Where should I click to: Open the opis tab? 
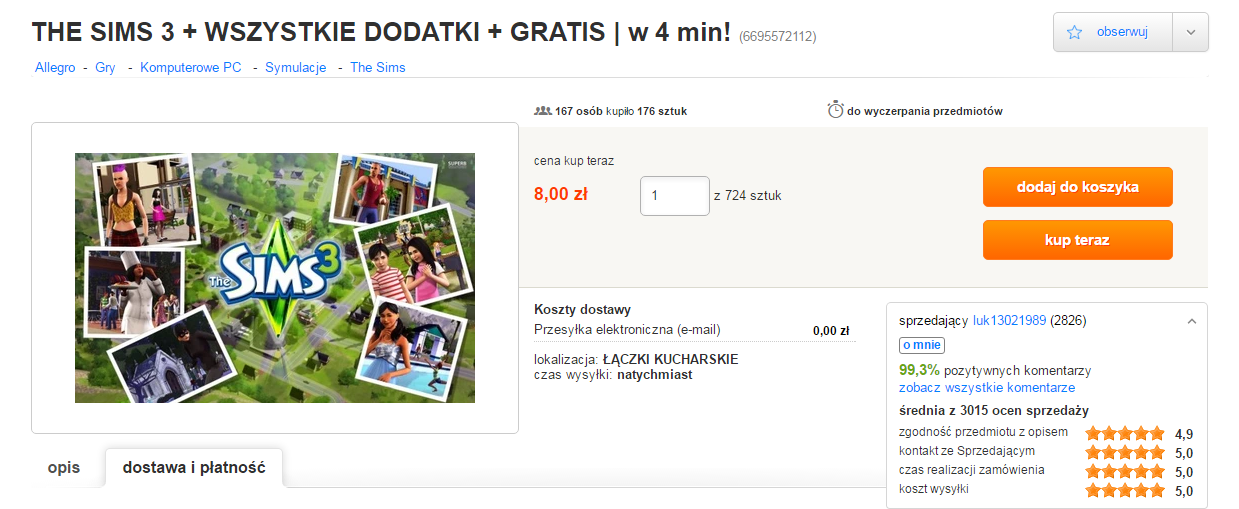point(64,468)
